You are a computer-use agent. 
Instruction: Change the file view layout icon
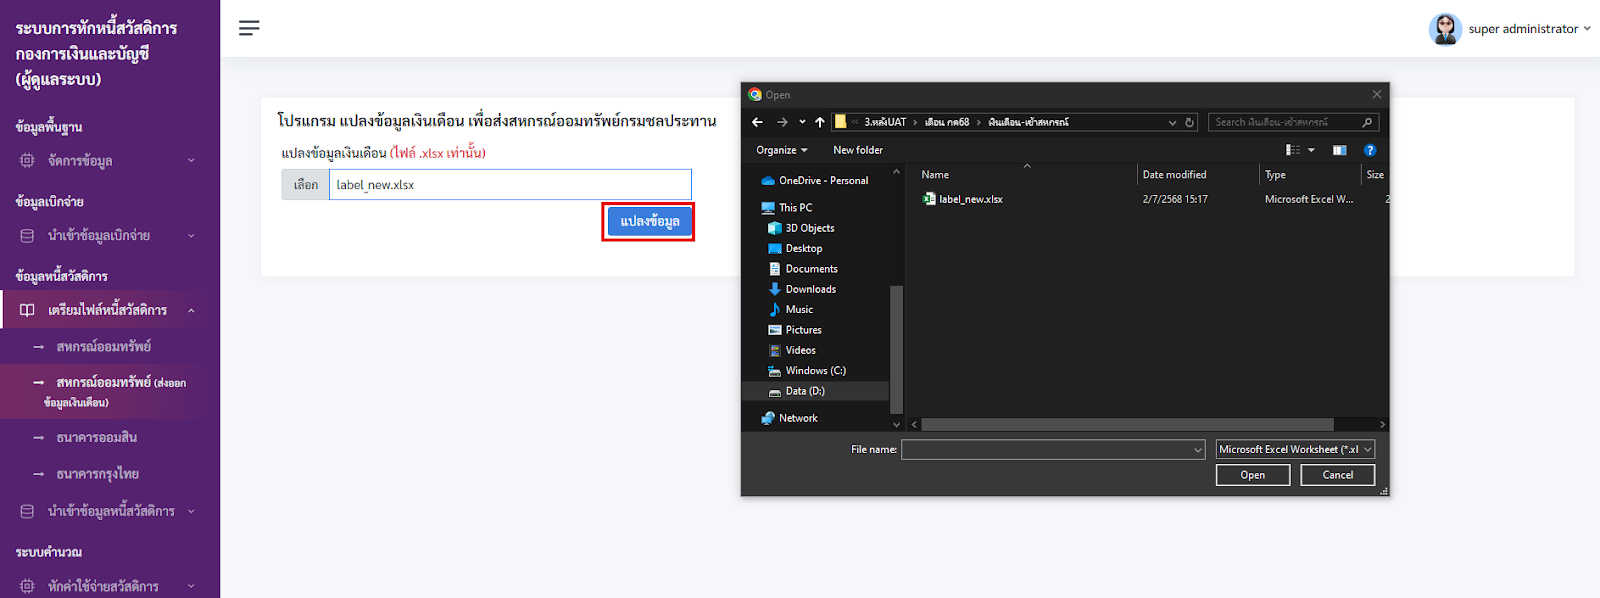1293,150
